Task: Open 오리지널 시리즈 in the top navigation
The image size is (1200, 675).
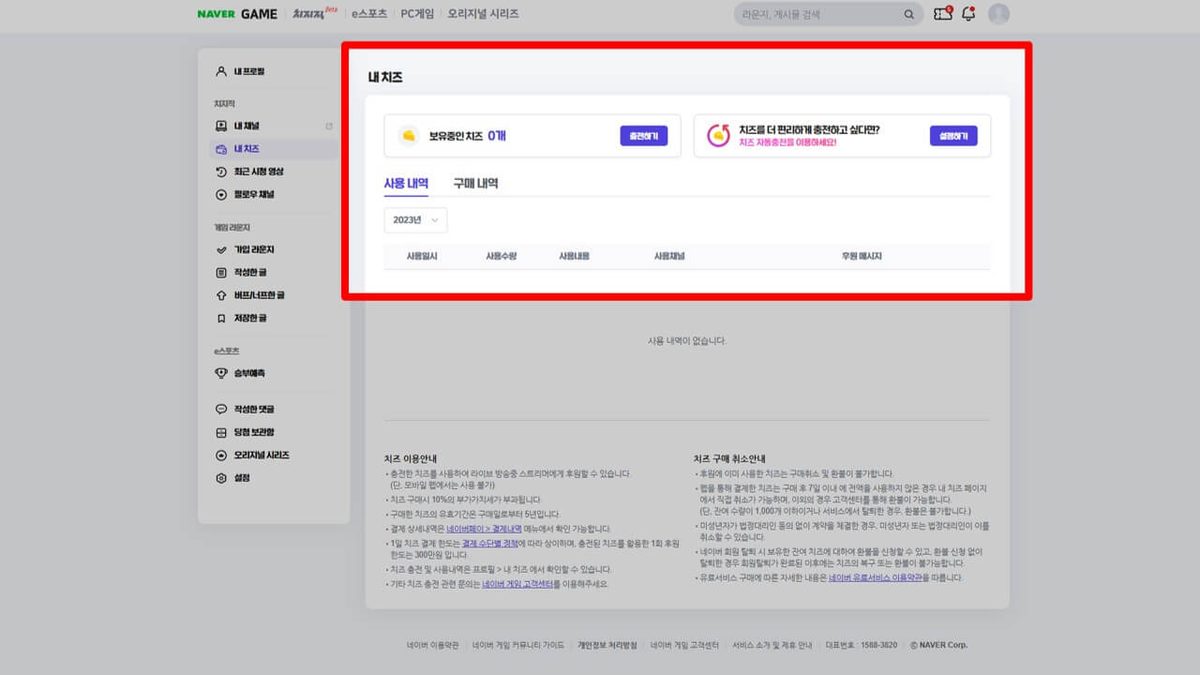Action: [483, 14]
